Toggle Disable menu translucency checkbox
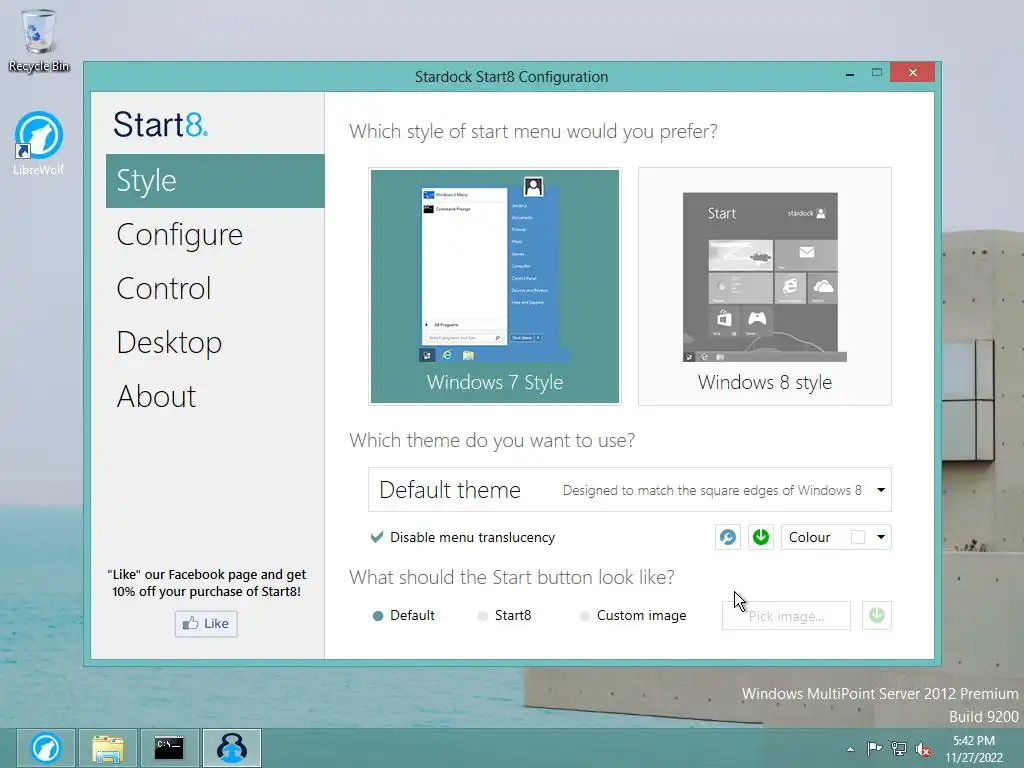The height and width of the screenshot is (768, 1024). pyautogui.click(x=462, y=537)
